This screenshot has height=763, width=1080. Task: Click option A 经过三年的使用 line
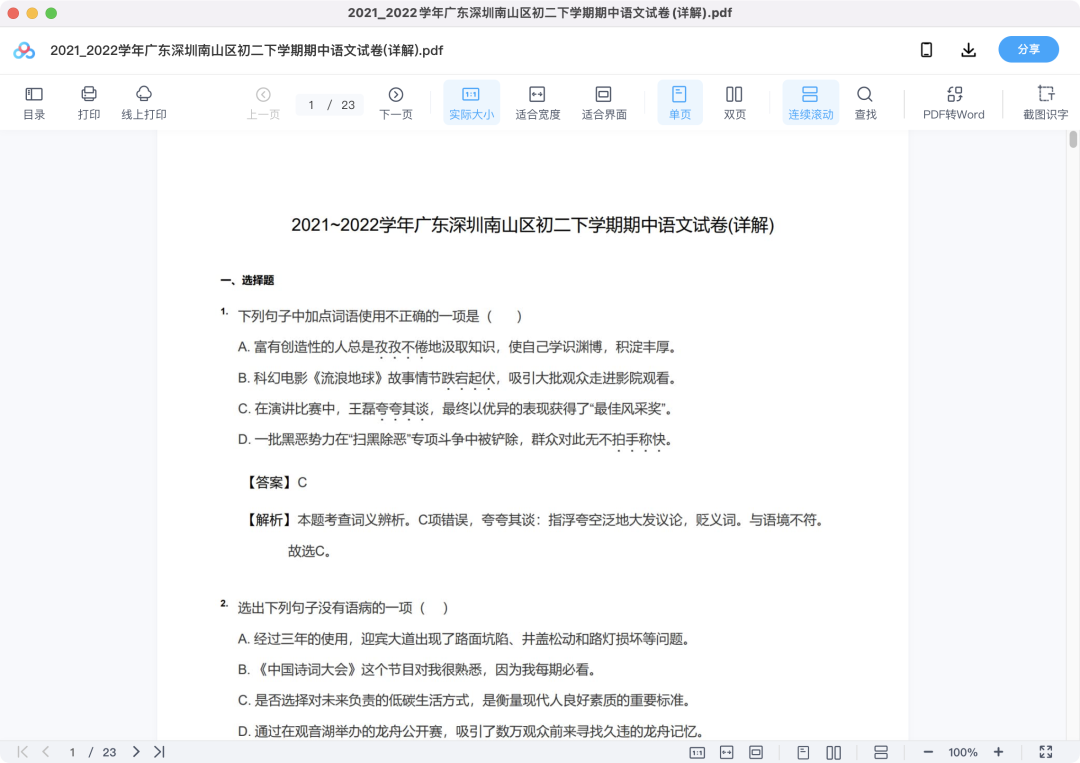click(464, 639)
